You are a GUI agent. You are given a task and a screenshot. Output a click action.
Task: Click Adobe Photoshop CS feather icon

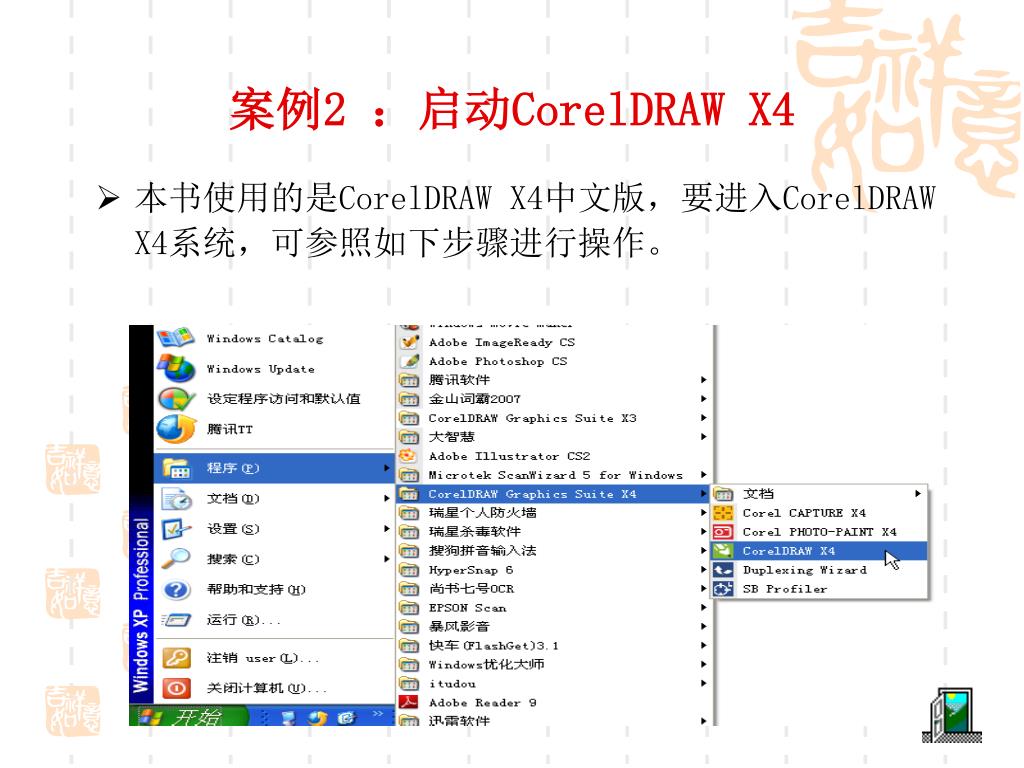[x=409, y=360]
